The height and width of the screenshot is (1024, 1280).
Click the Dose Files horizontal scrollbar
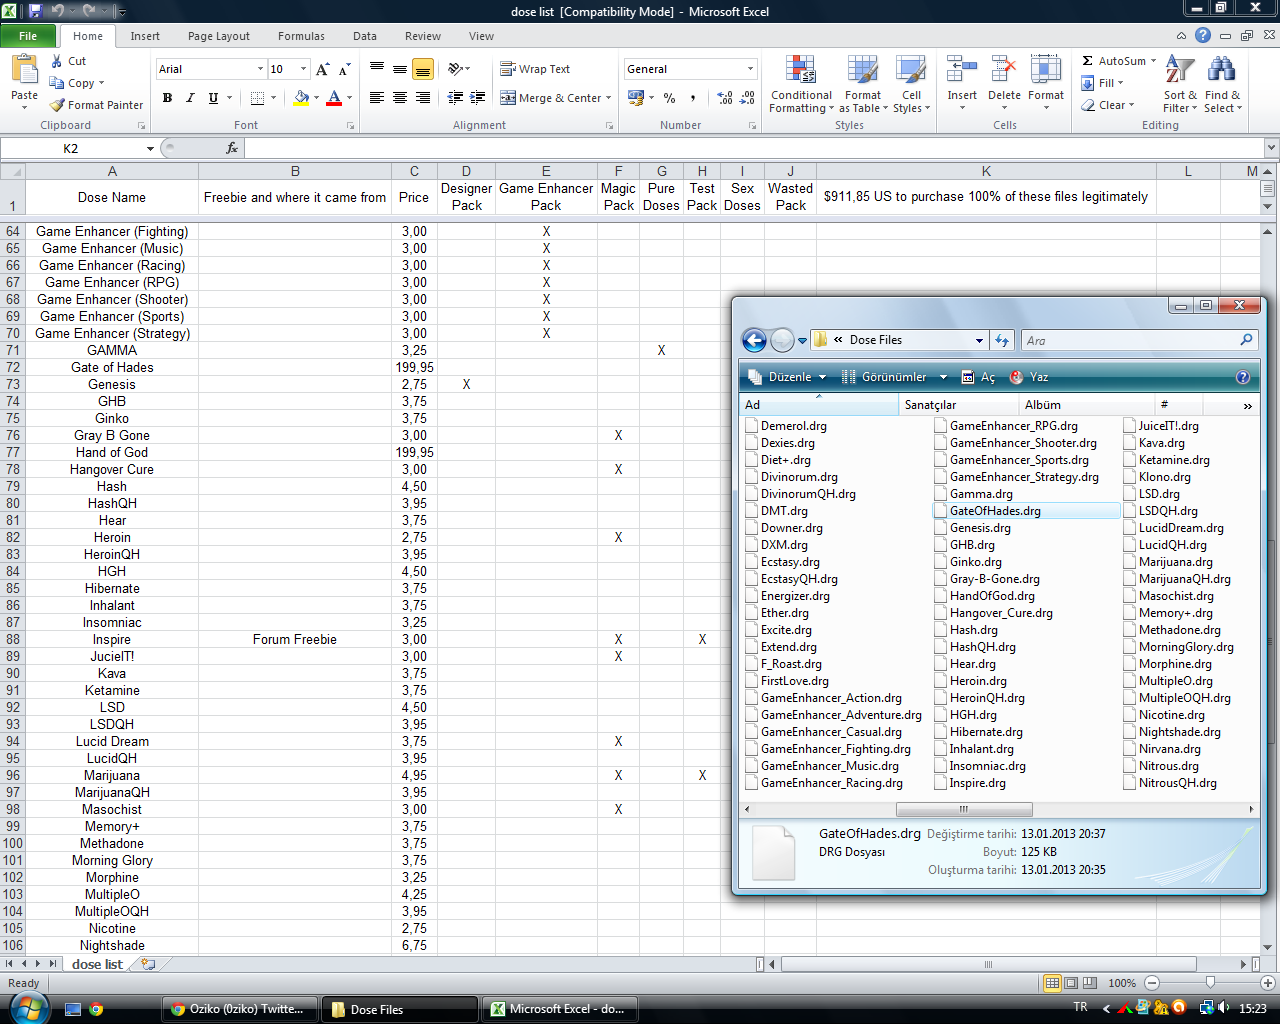click(963, 809)
